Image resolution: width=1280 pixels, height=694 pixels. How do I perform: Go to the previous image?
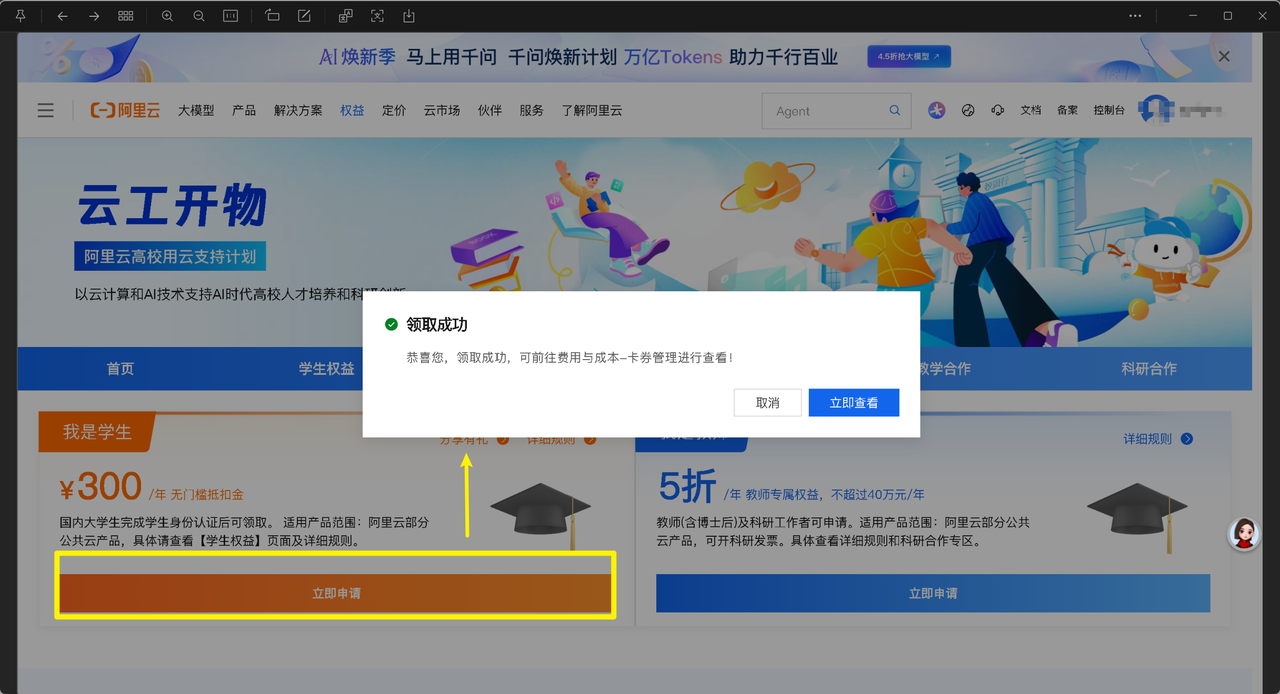62,16
